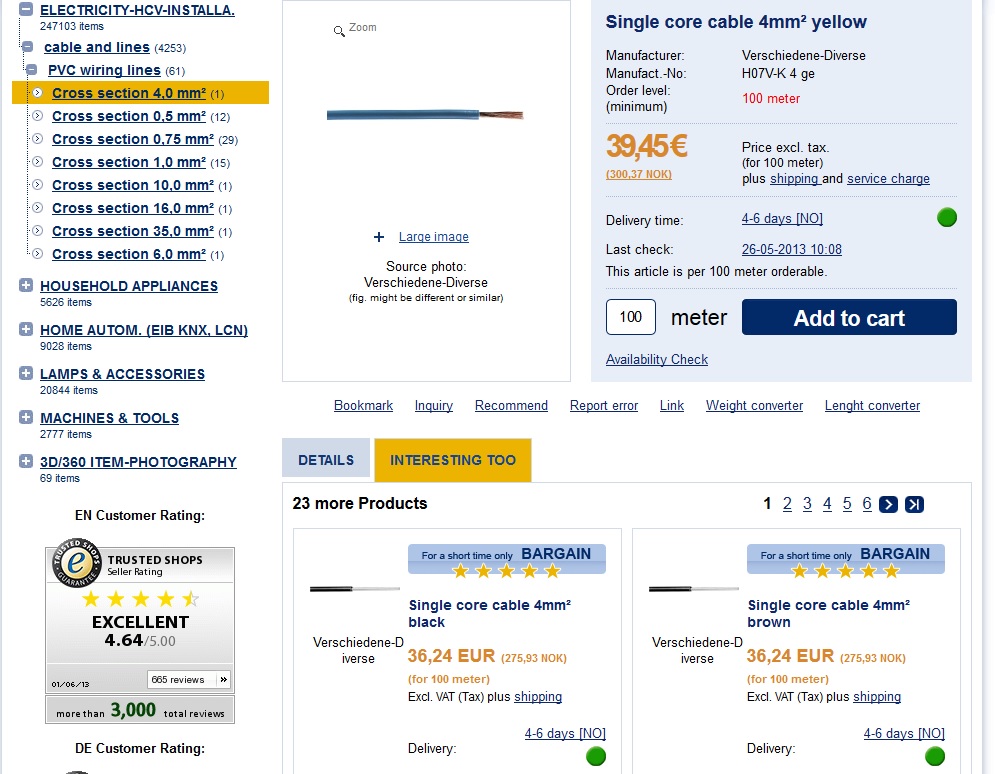Collapse the ELECTRICITY-HCV-INSTALLA. category
995x774 pixels.
pos(26,10)
